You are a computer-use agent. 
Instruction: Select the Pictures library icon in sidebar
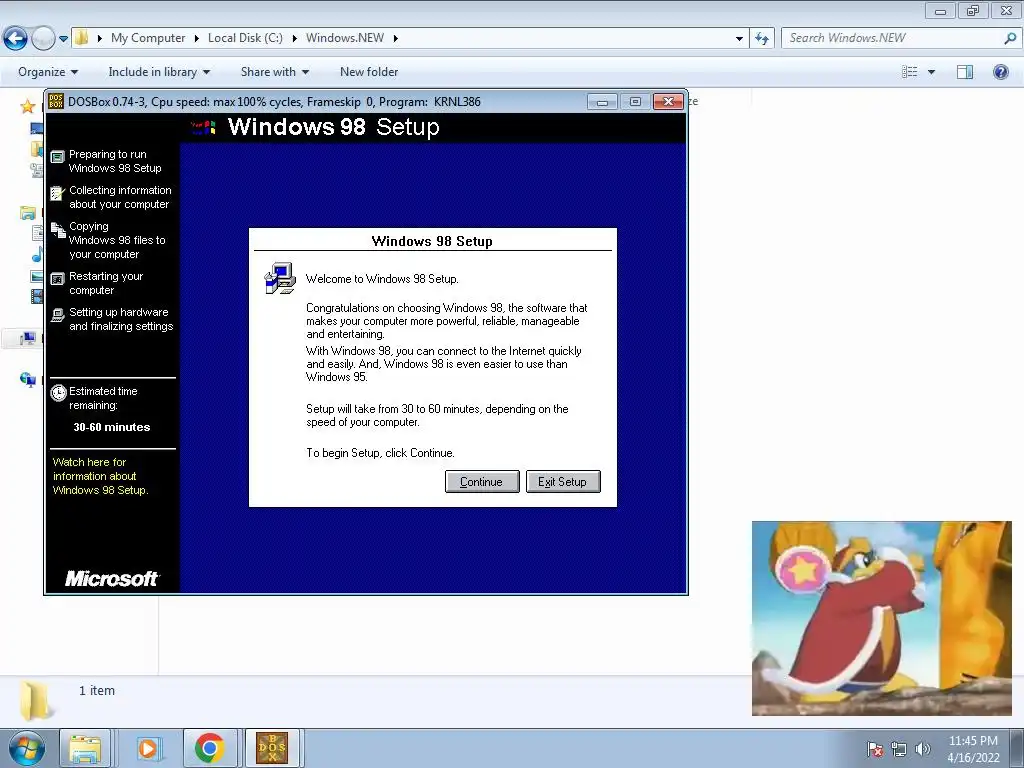pyautogui.click(x=37, y=276)
